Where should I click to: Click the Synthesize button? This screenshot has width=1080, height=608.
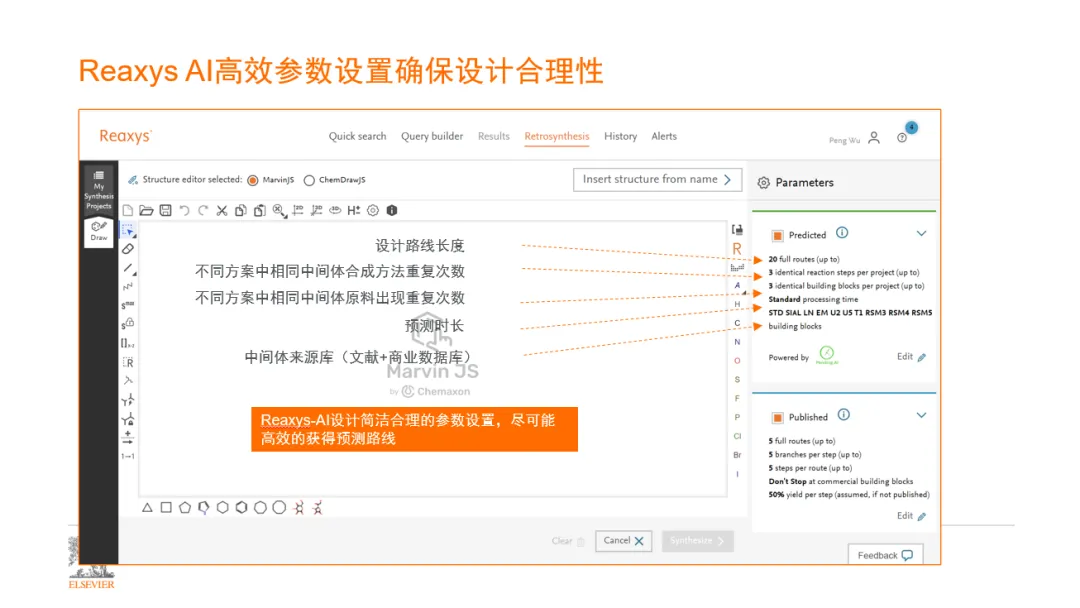698,541
